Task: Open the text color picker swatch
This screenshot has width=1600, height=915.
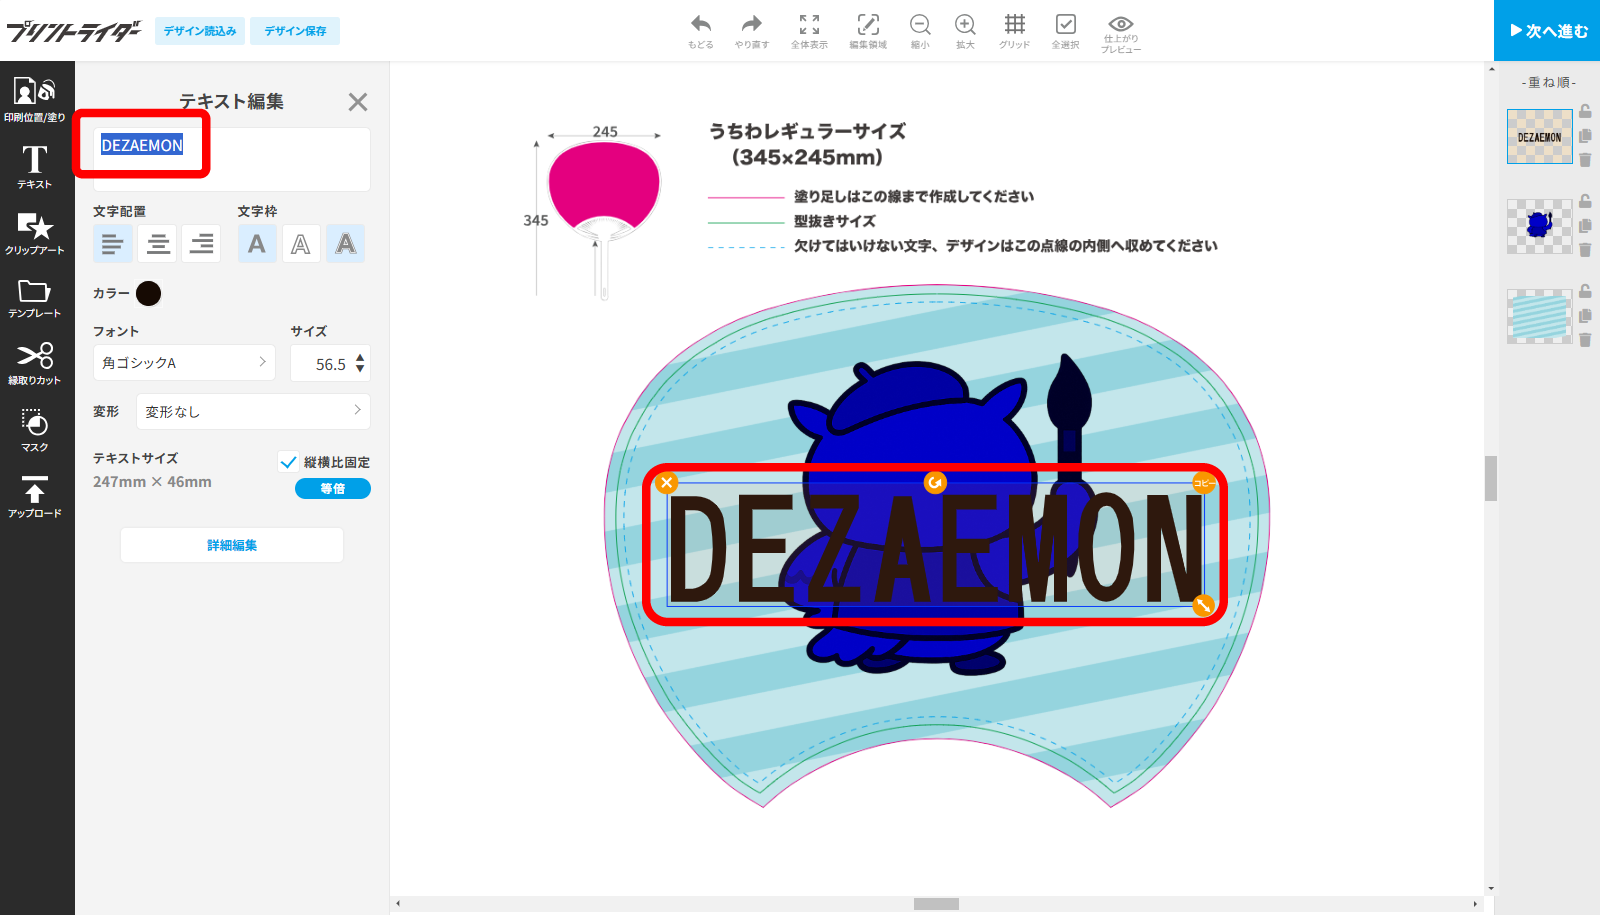Action: [x=148, y=293]
